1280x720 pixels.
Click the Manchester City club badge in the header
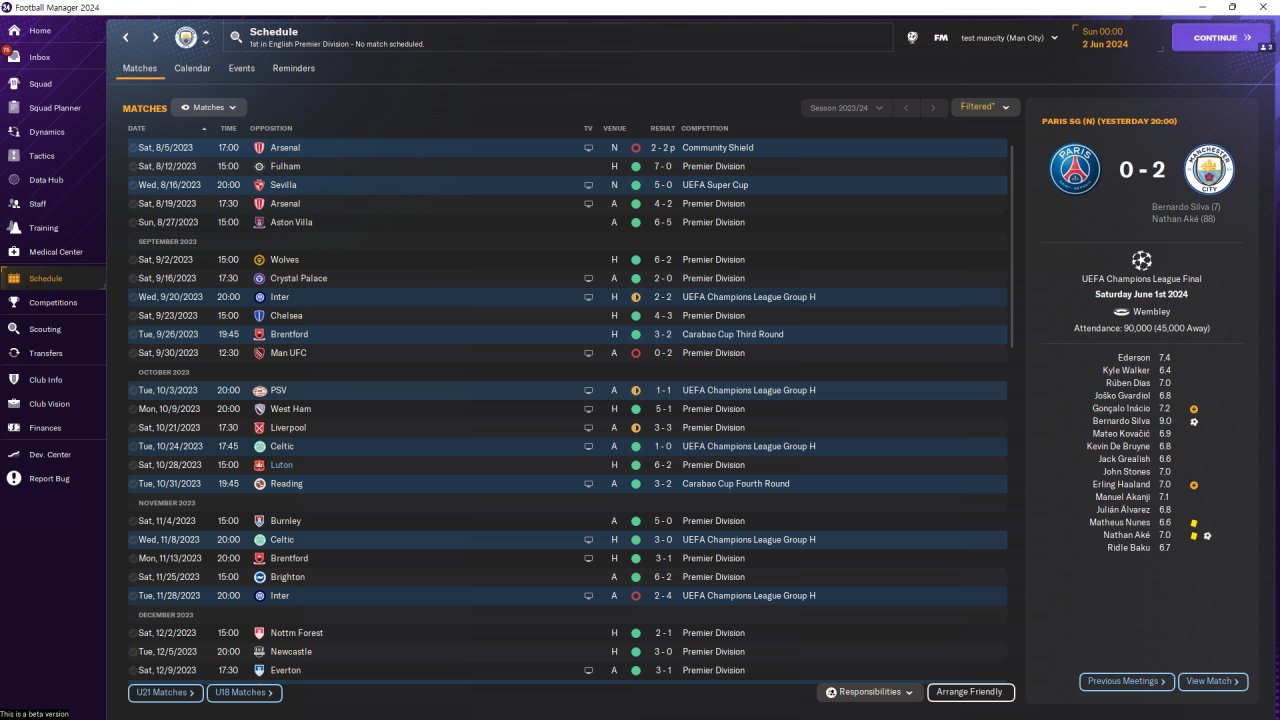coord(187,38)
